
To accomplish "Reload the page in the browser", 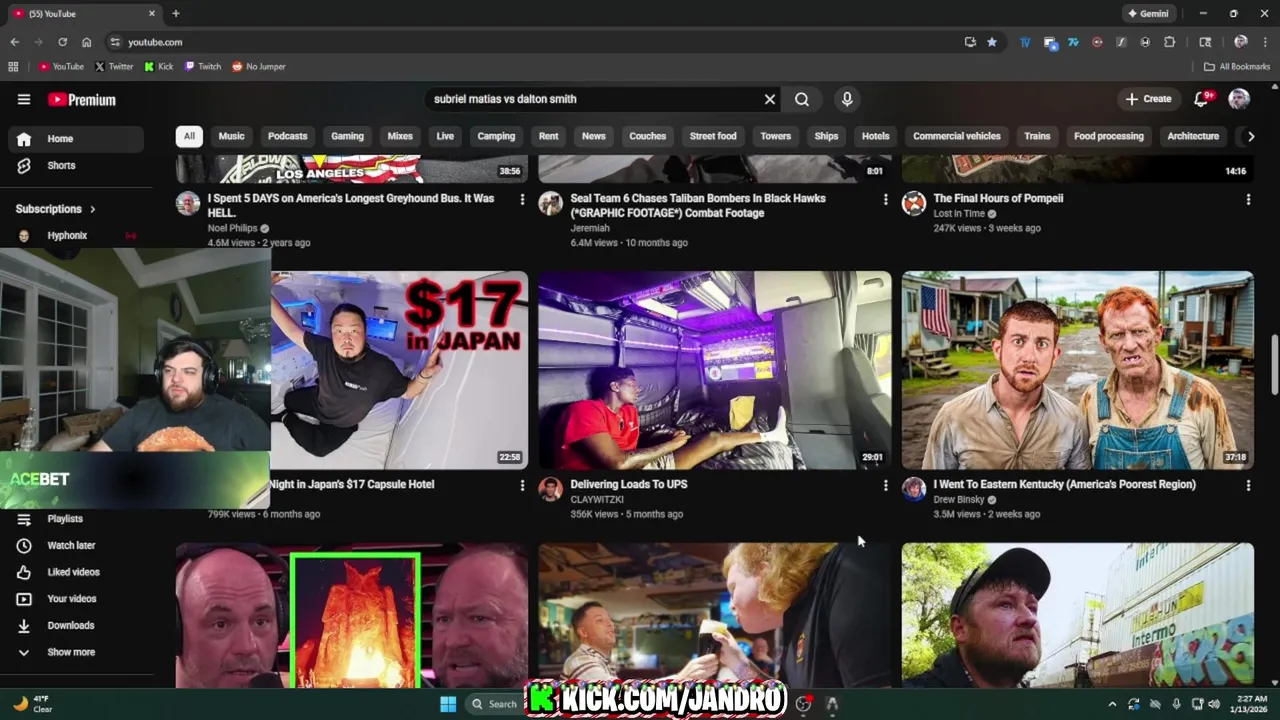I will point(62,42).
